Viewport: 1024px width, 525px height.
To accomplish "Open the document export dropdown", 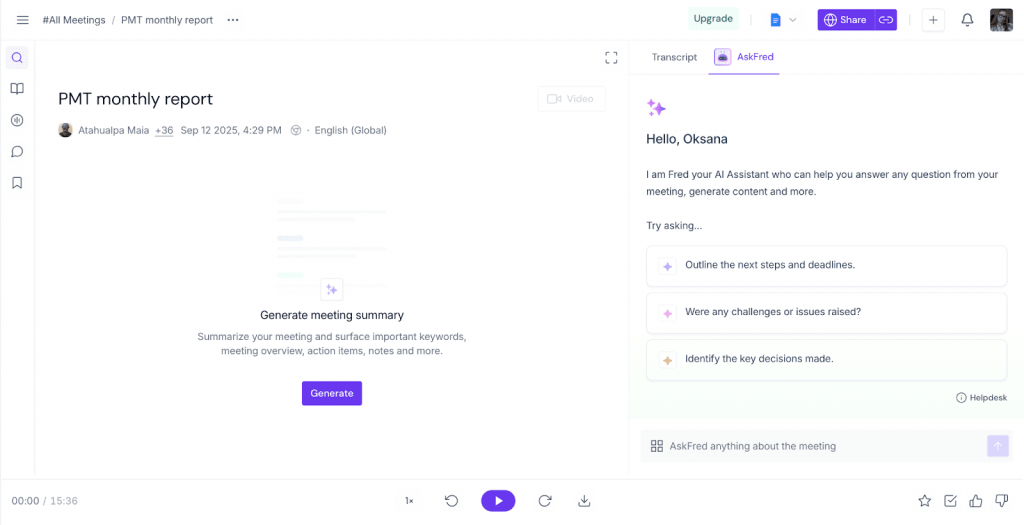I will (783, 20).
